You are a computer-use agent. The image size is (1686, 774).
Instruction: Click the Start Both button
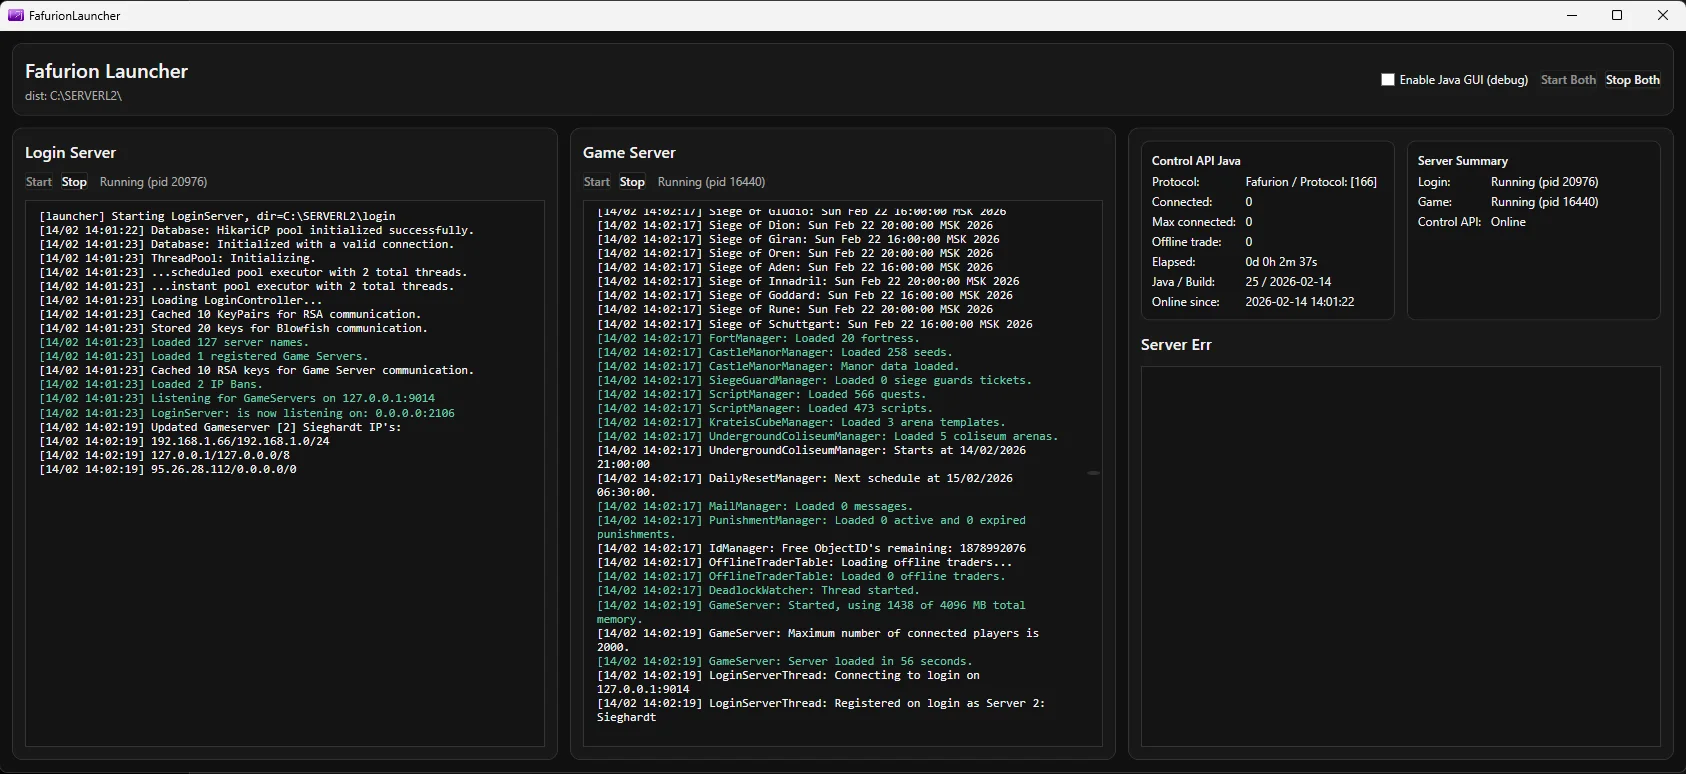(x=1568, y=80)
